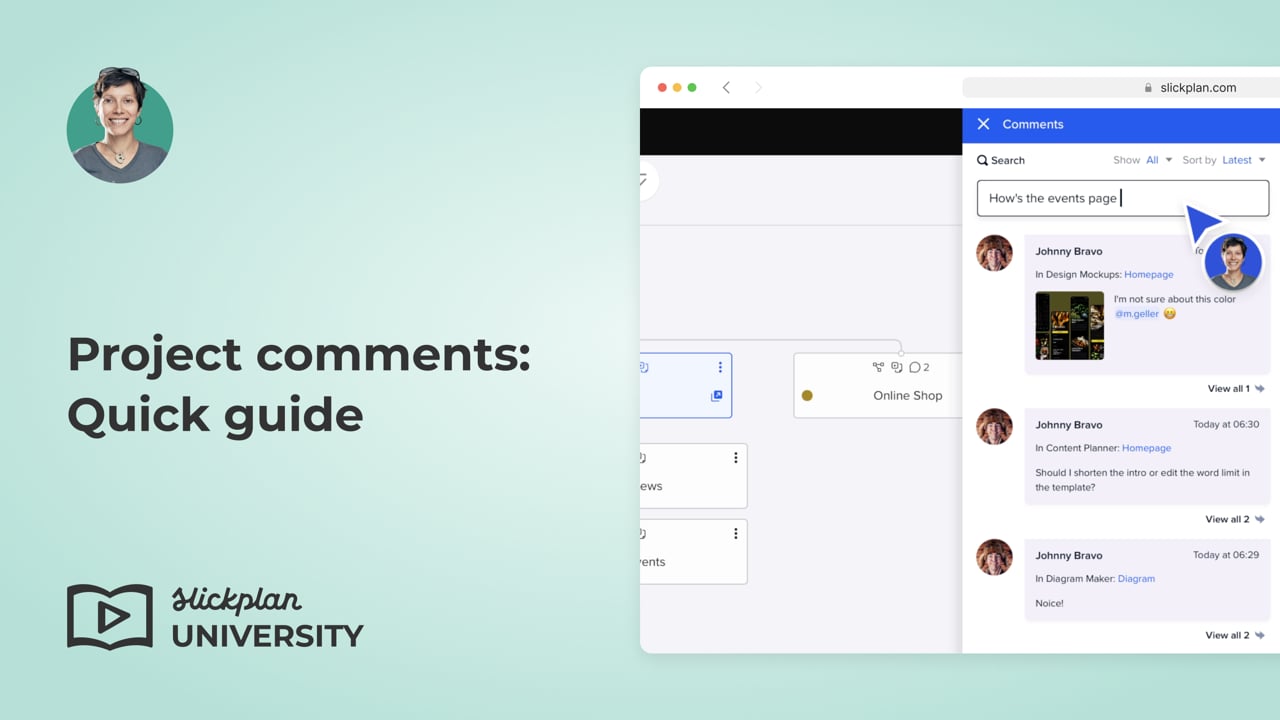This screenshot has width=1280, height=720.
Task: Click Johnny Bravo name in Diagram Maker comment
Action: [x=1068, y=555]
